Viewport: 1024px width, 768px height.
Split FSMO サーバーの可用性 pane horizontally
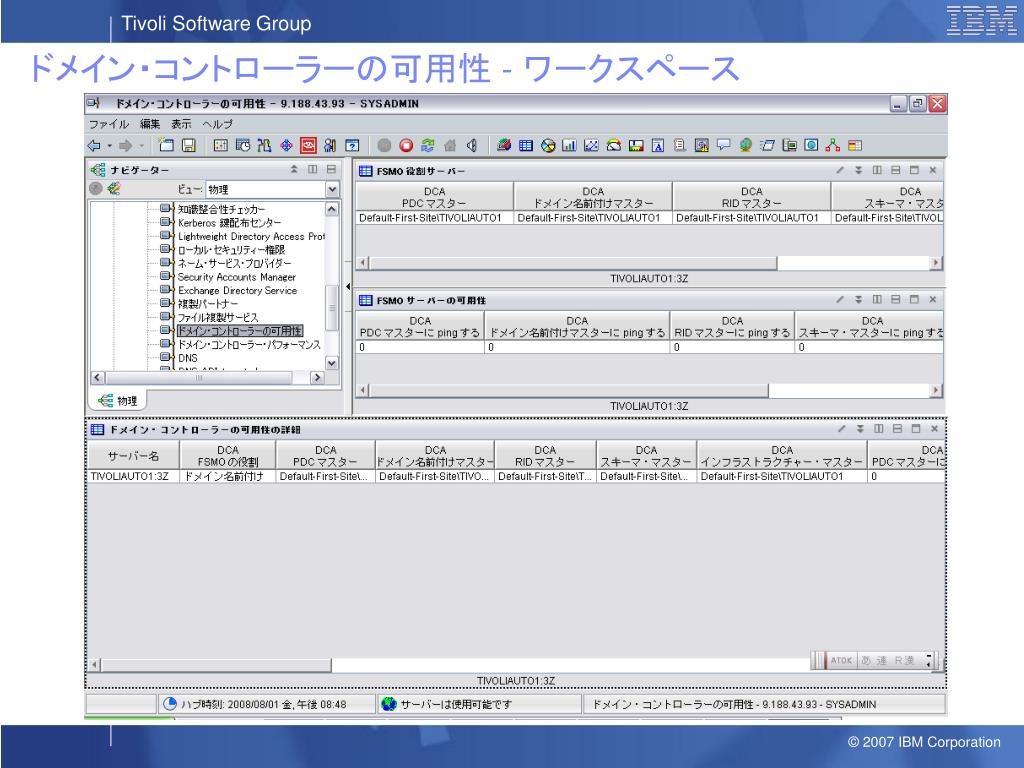coord(895,300)
